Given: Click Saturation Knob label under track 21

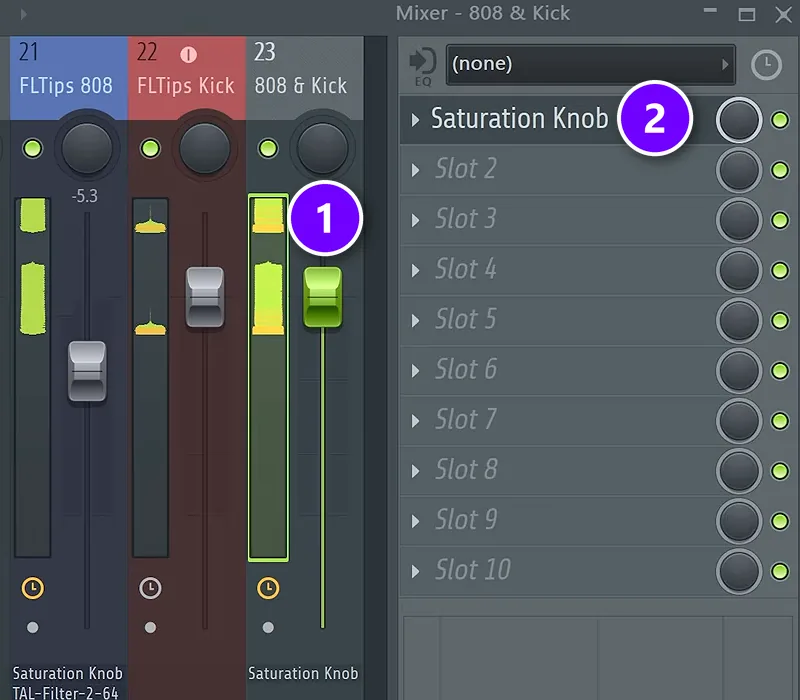Looking at the screenshot, I should click(67, 673).
